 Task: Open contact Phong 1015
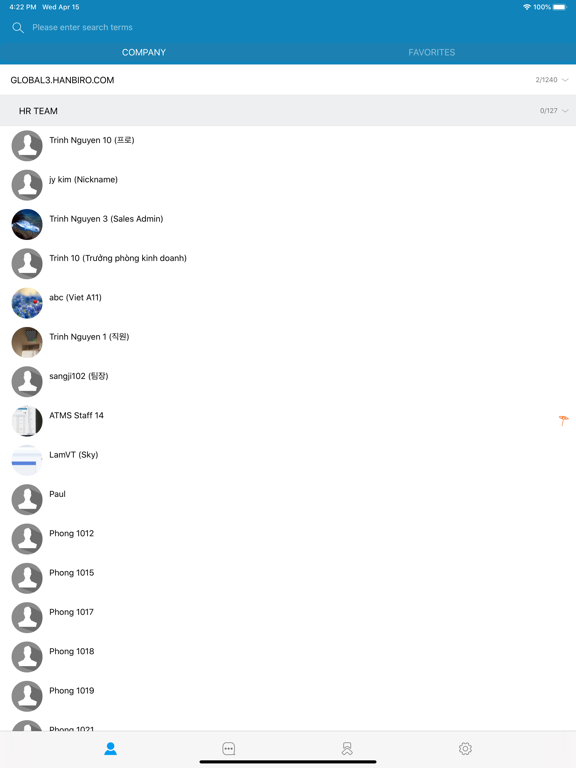288,578
